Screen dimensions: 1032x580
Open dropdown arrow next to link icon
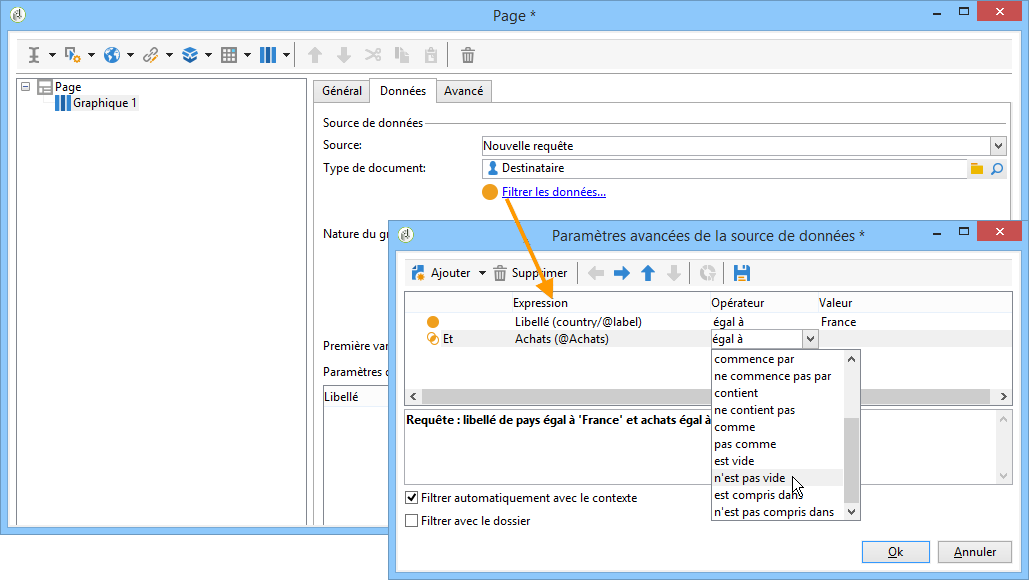click(x=169, y=55)
